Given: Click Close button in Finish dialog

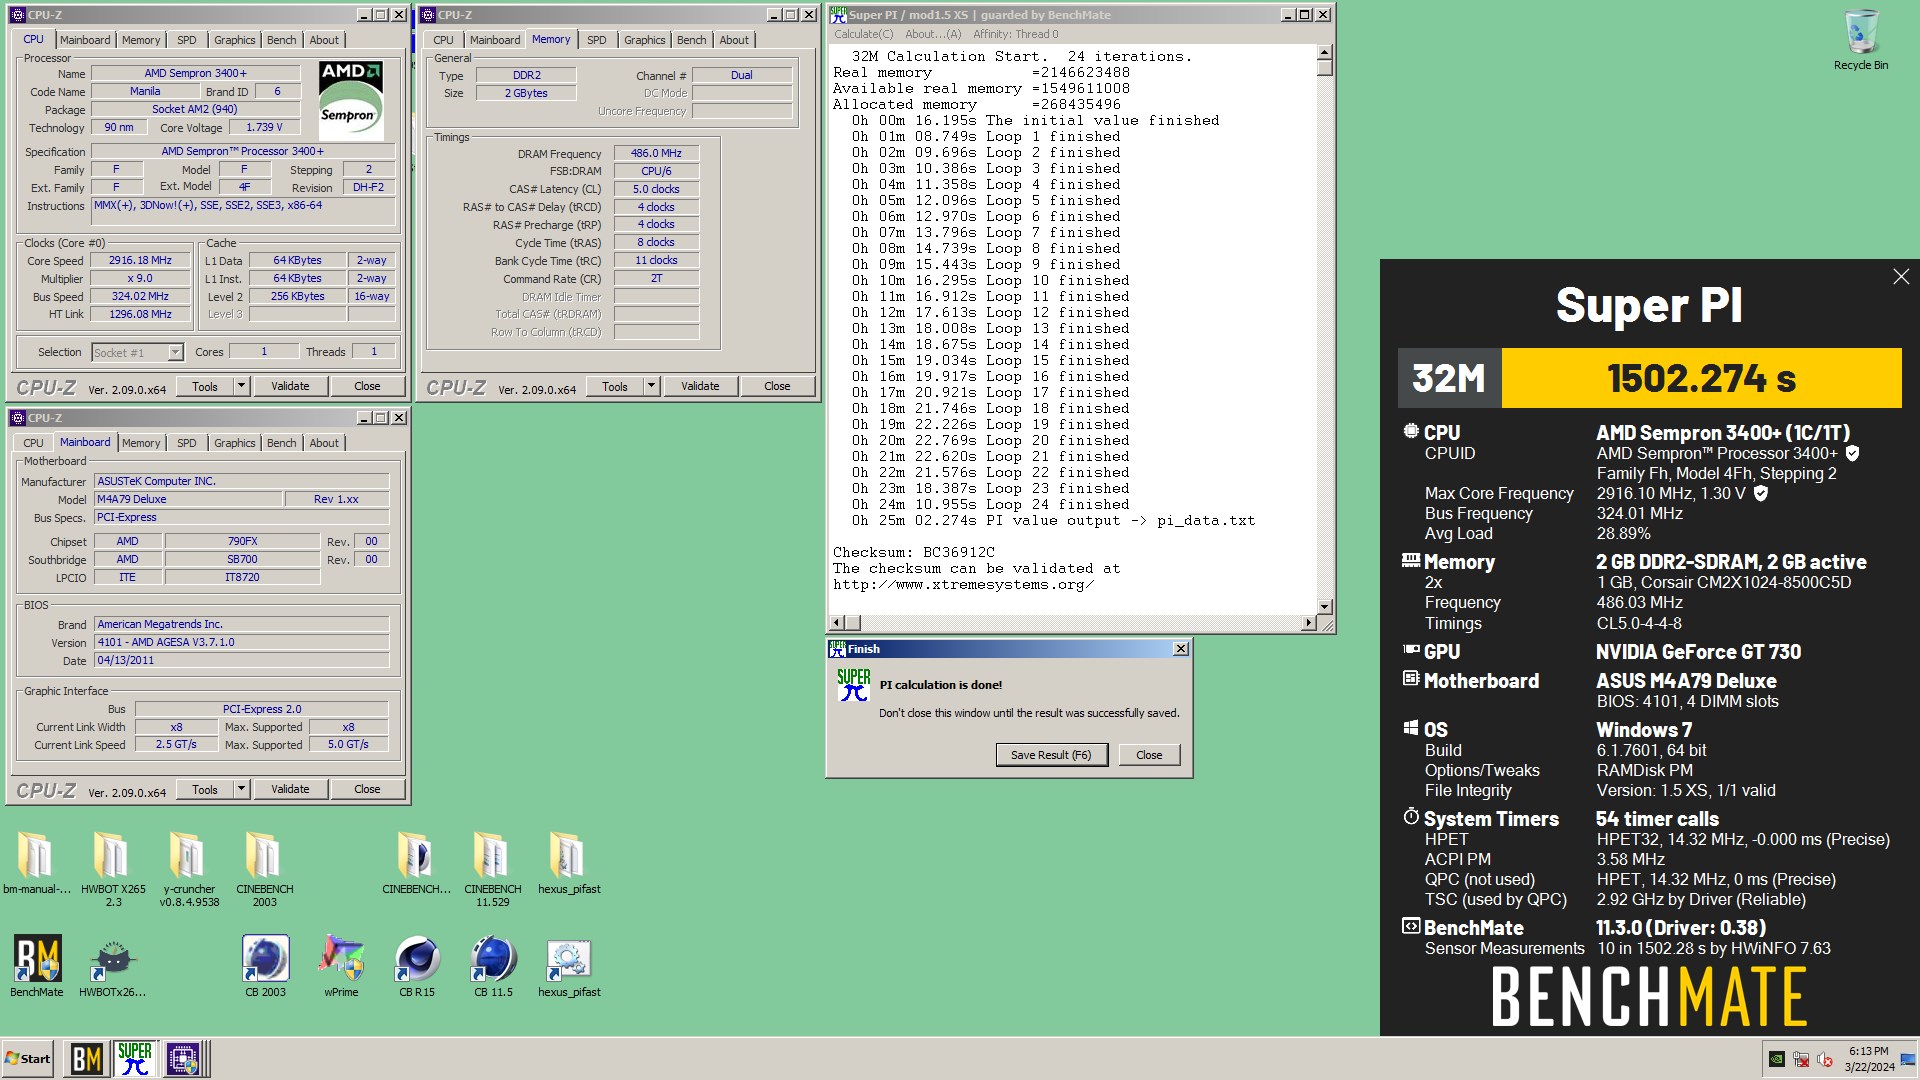Looking at the screenshot, I should coord(1149,755).
